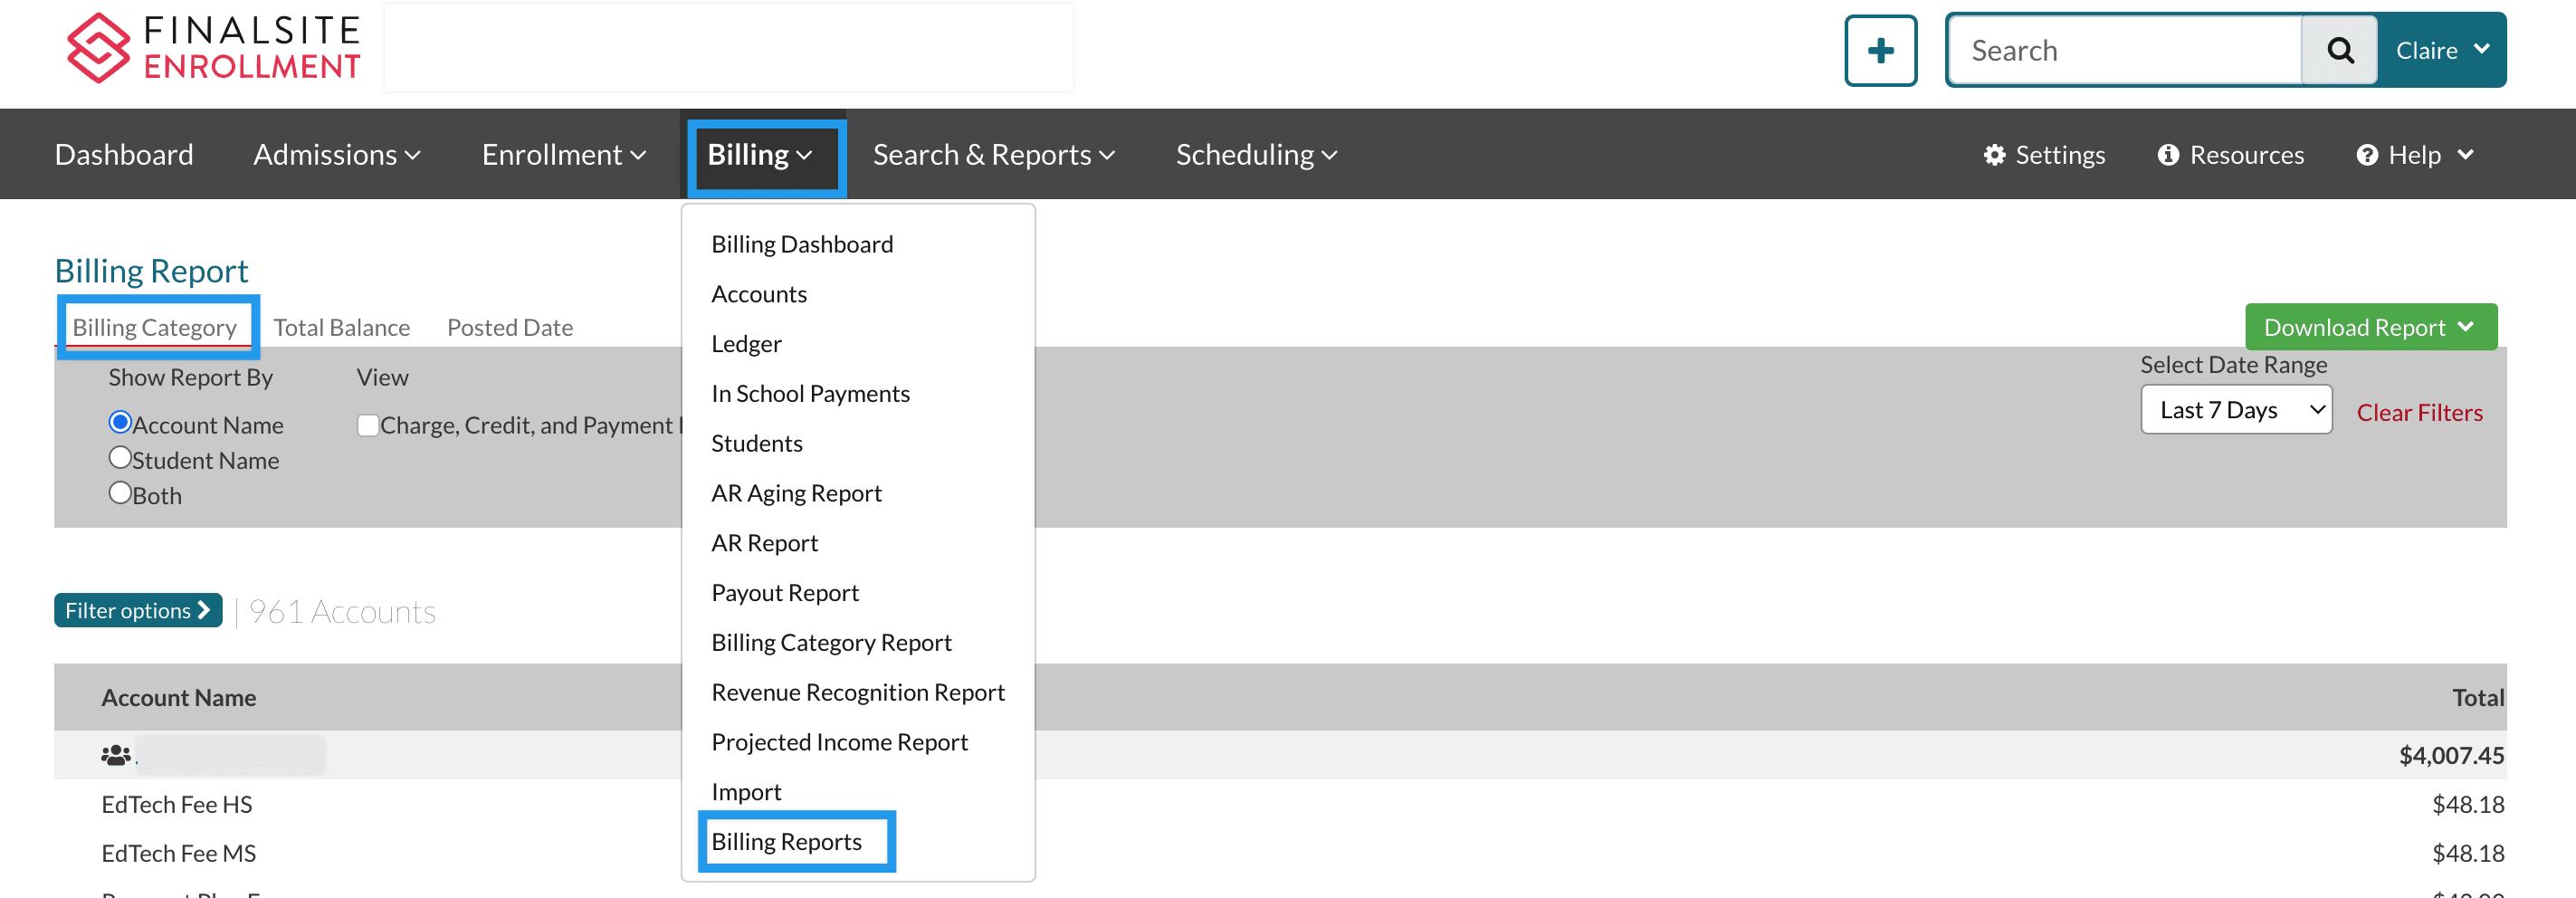Choose Billing Reports from the Billing menu

click(786, 841)
